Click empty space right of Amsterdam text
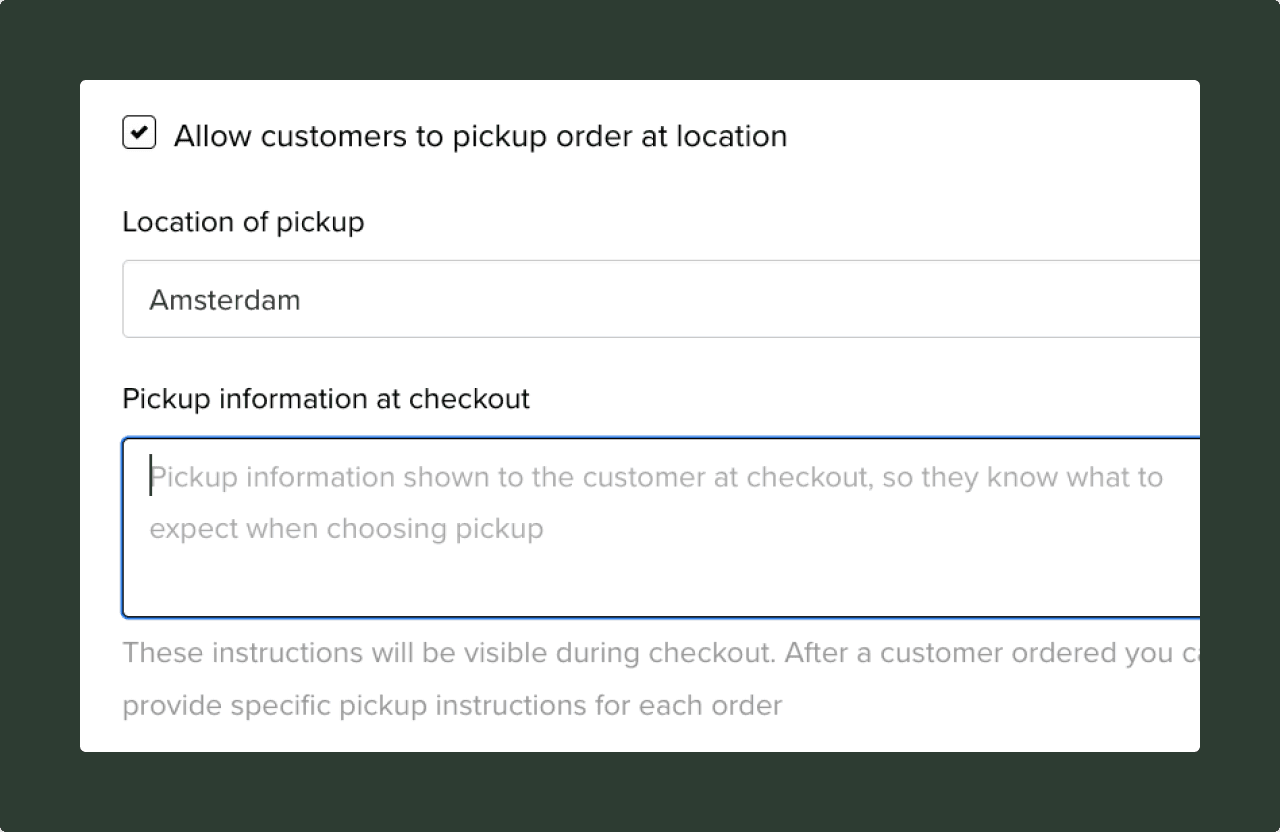Screen dimensions: 1280x832 tap(750, 299)
